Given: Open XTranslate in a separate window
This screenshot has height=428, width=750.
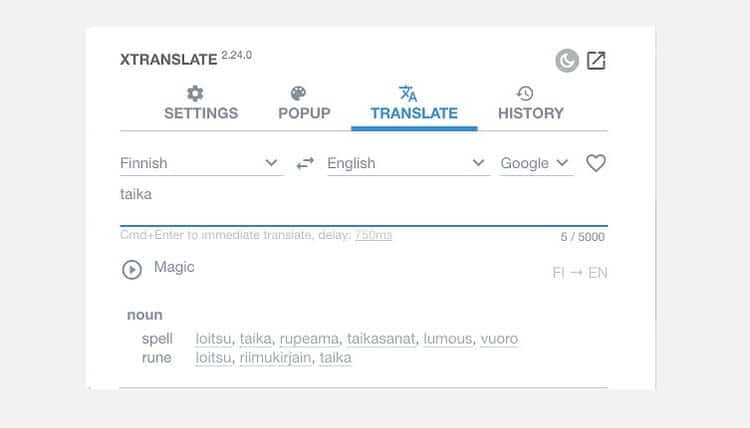Looking at the screenshot, I should coord(596,61).
